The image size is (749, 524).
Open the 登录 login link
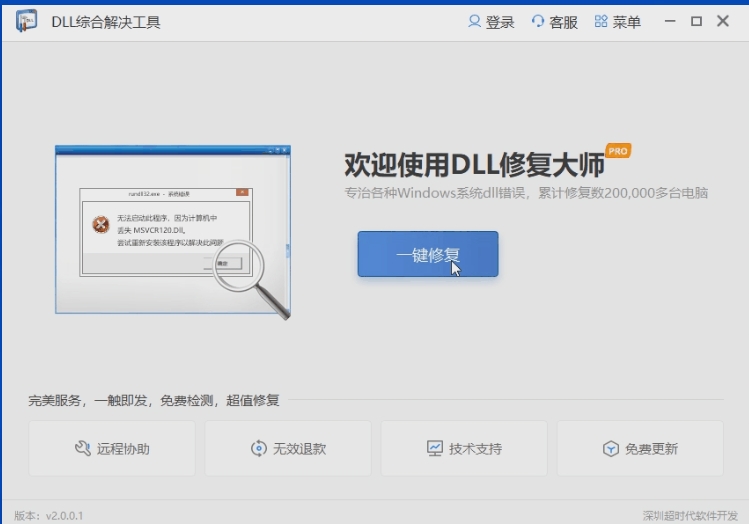point(491,21)
